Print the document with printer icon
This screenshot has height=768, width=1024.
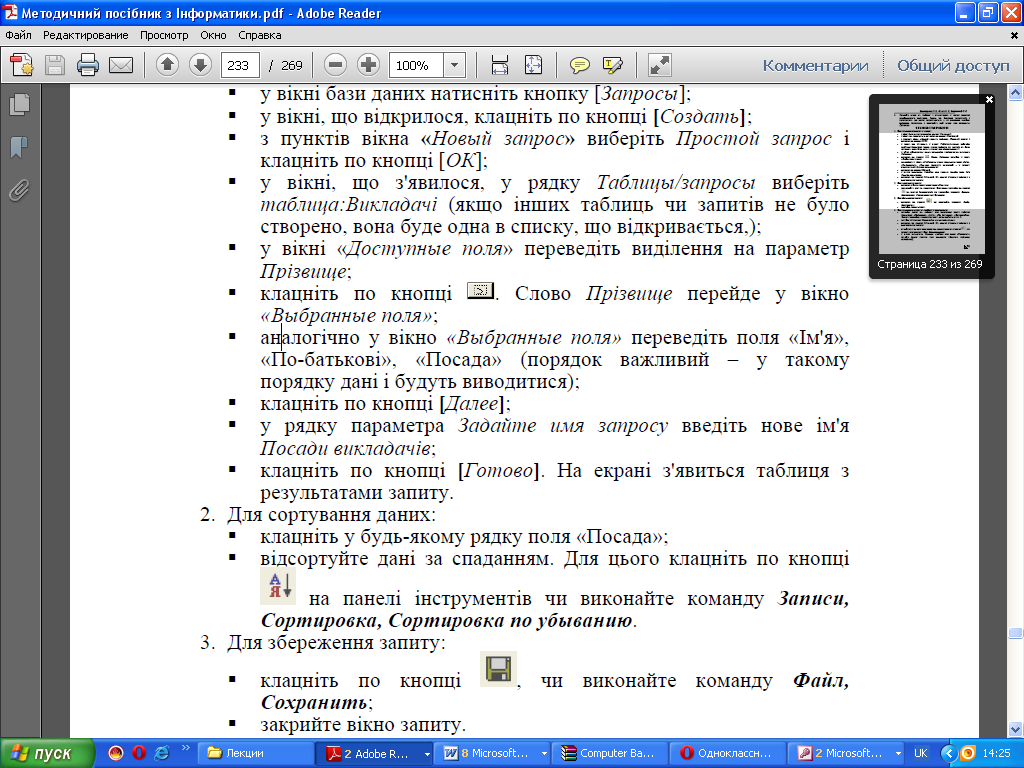88,65
